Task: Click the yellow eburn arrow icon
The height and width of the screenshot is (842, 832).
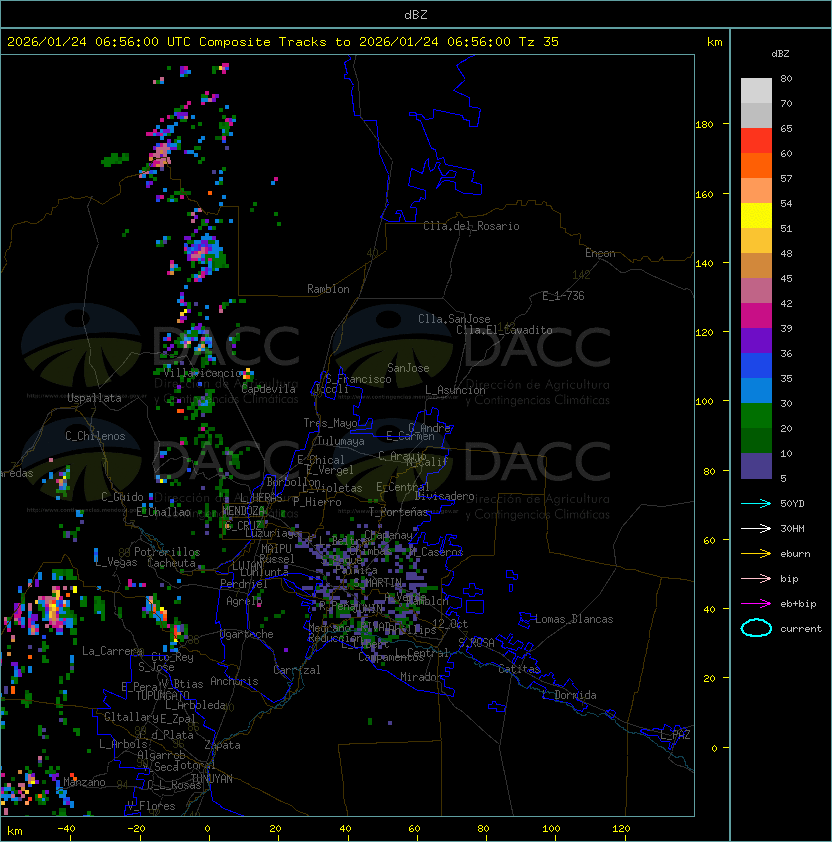Action: 756,553
